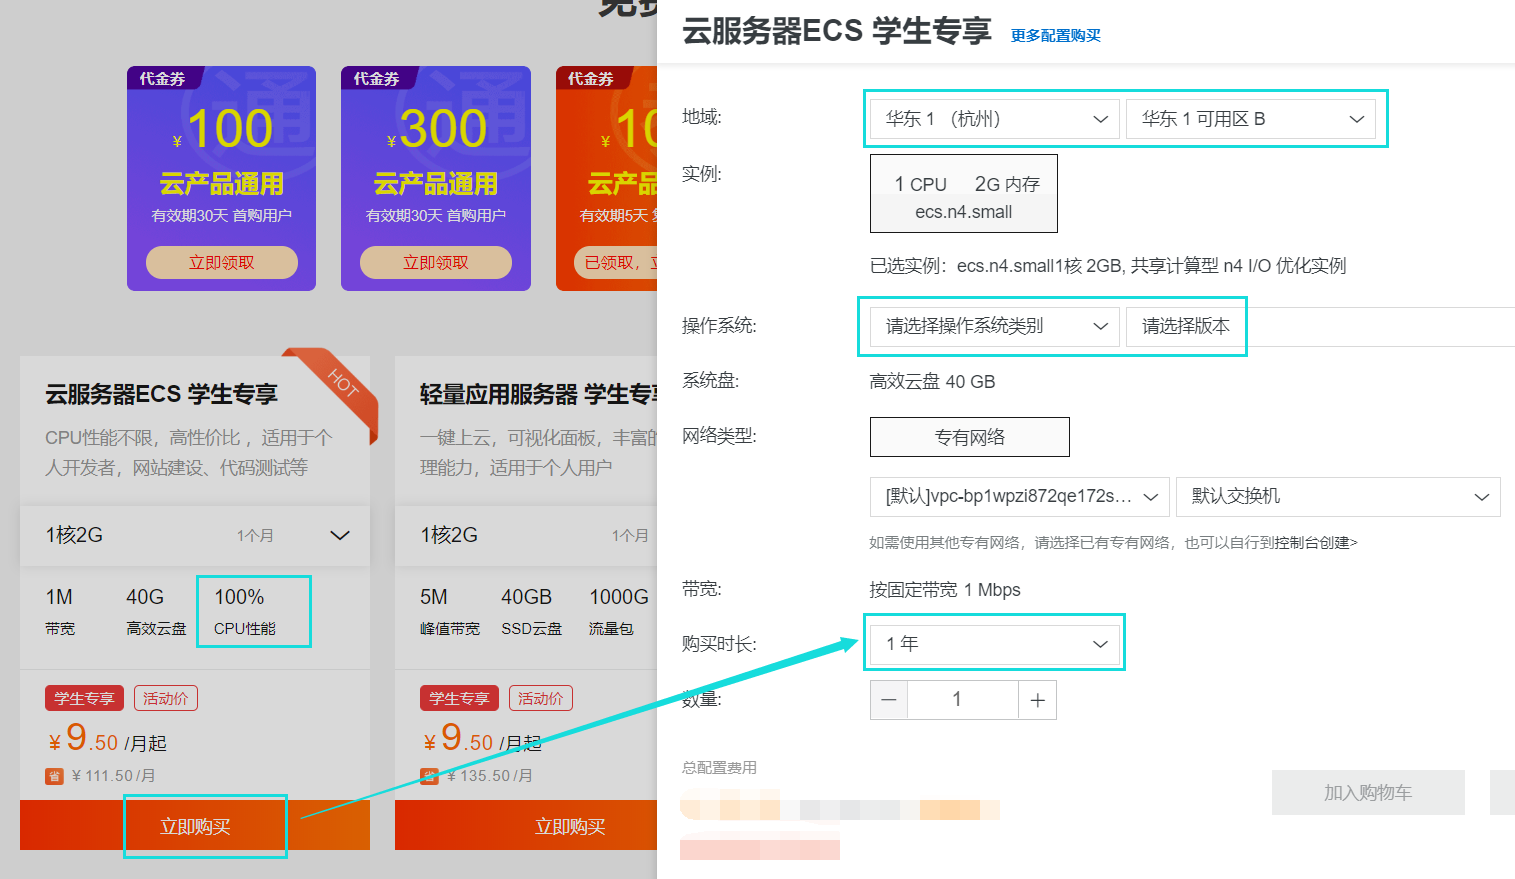Image resolution: width=1515 pixels, height=879 pixels.
Task: Click the 云服务器ECS 学生专享 card title
Action: pos(161,394)
